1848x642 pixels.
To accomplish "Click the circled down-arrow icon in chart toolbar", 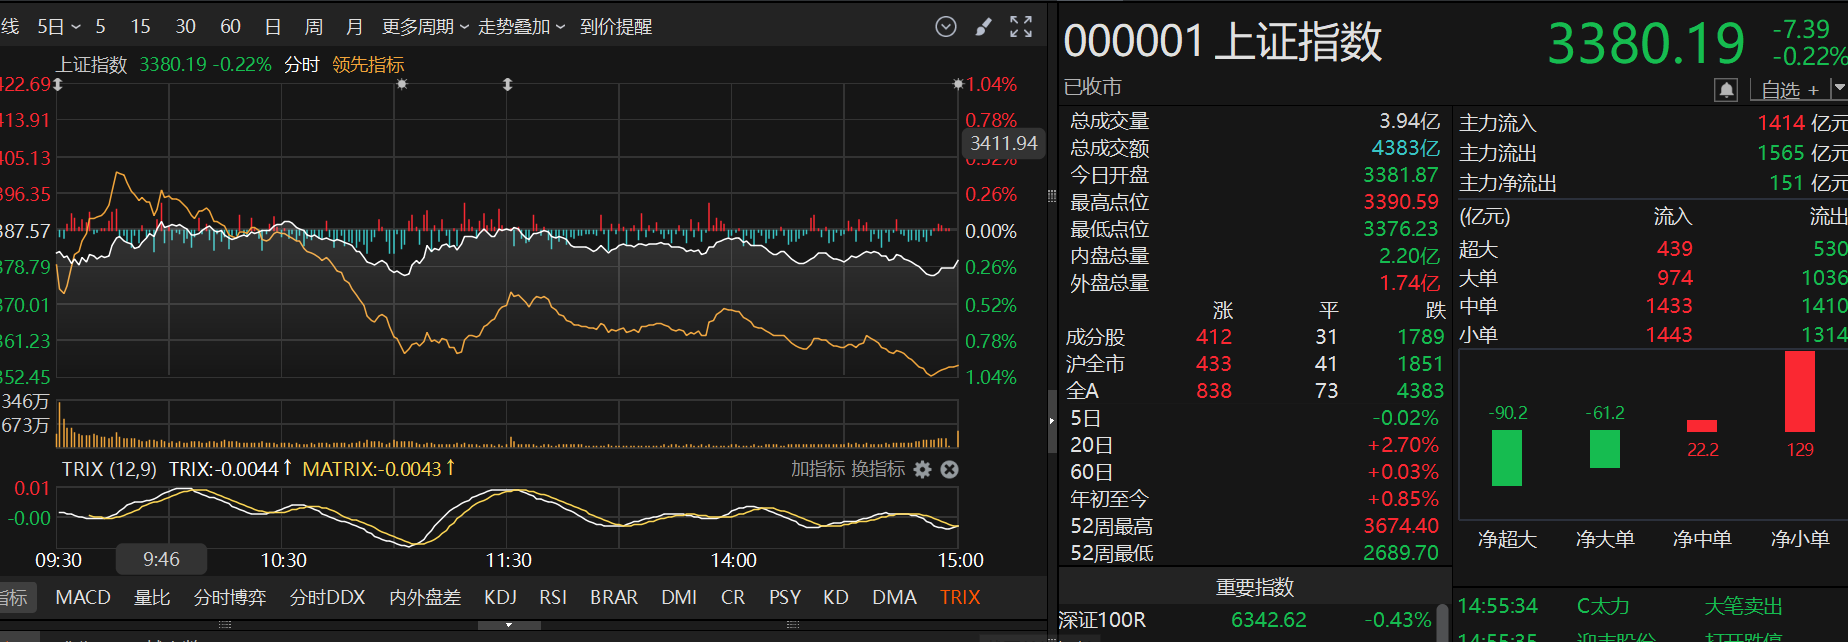I will [946, 27].
